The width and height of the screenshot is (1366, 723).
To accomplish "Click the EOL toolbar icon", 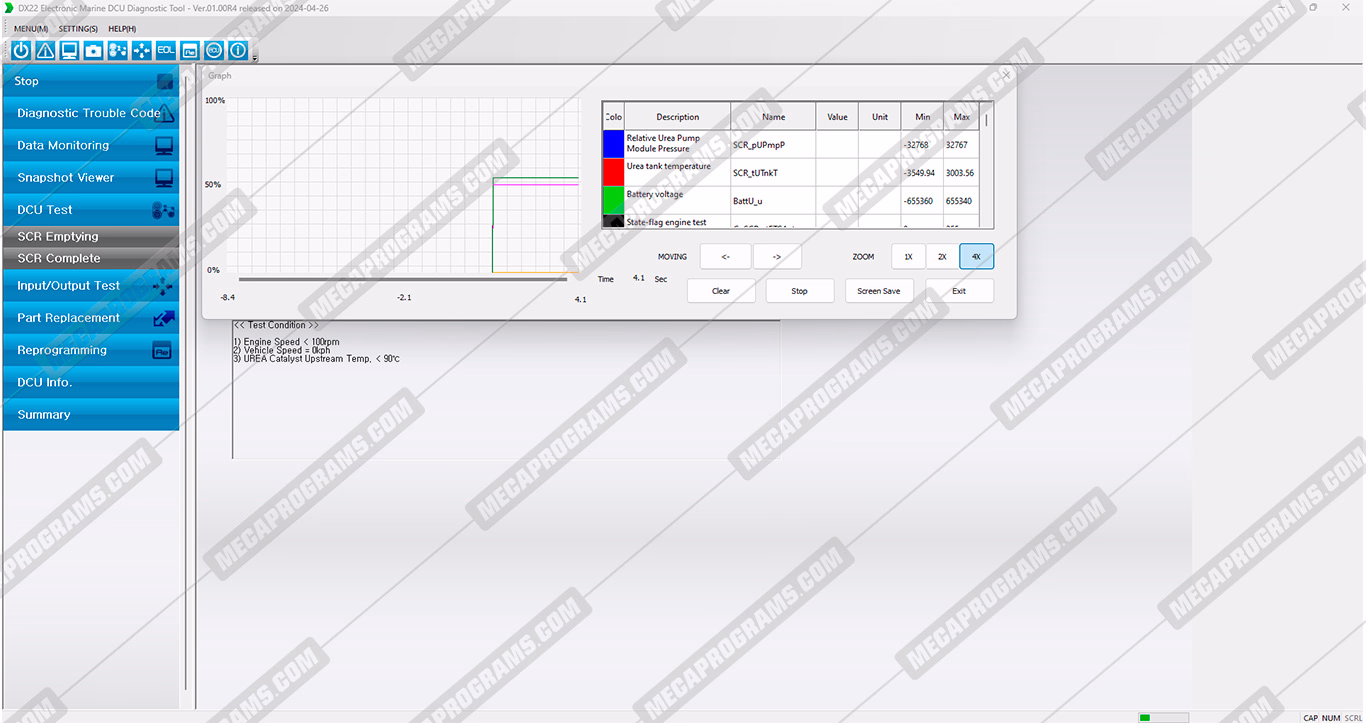I will [x=165, y=50].
